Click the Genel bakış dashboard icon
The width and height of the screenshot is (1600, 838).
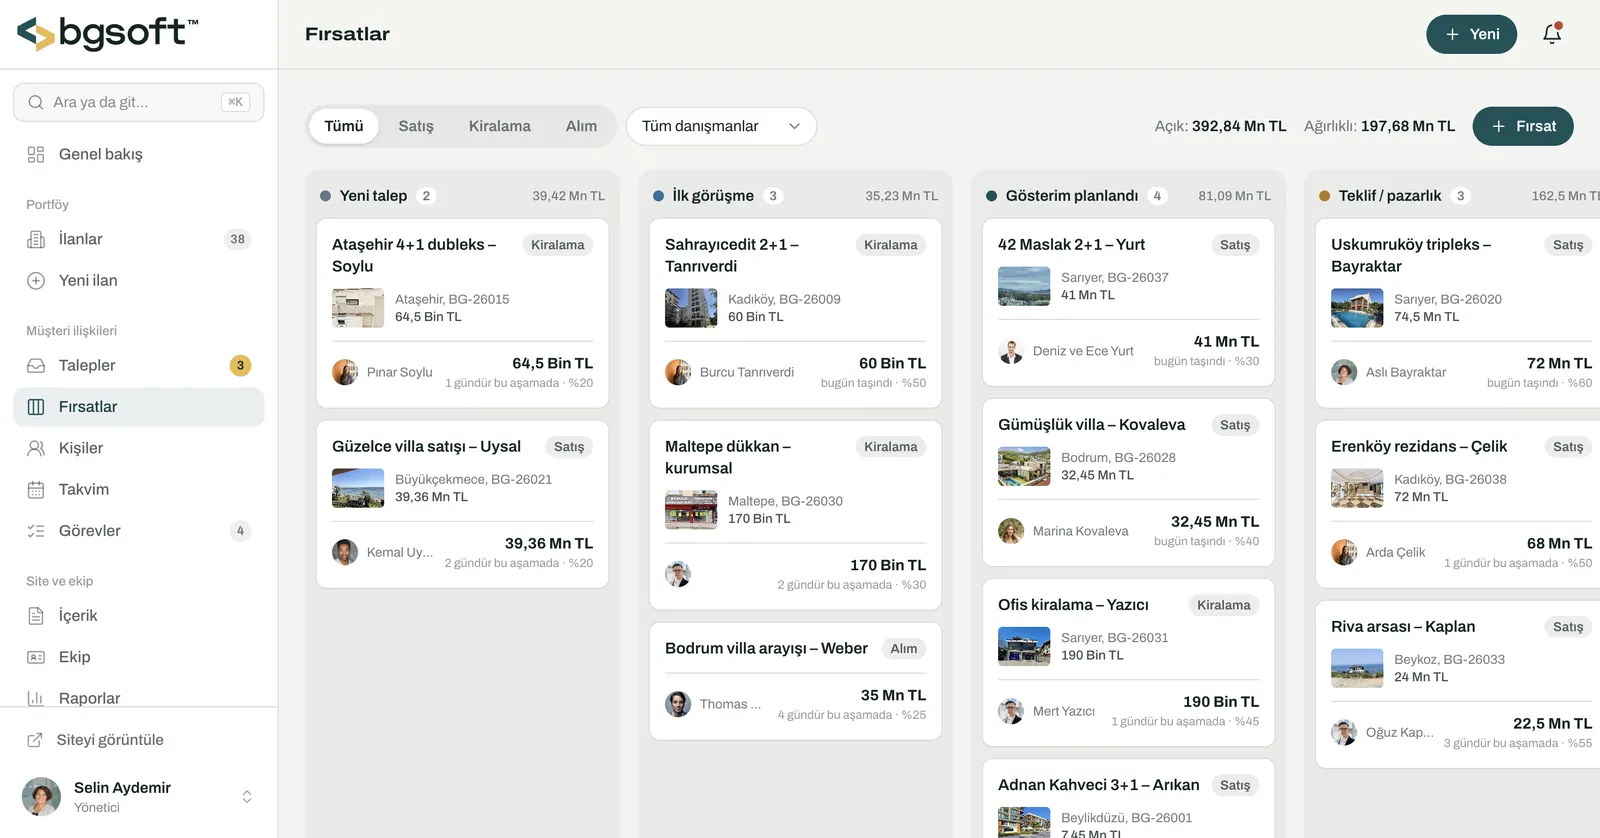coord(36,154)
